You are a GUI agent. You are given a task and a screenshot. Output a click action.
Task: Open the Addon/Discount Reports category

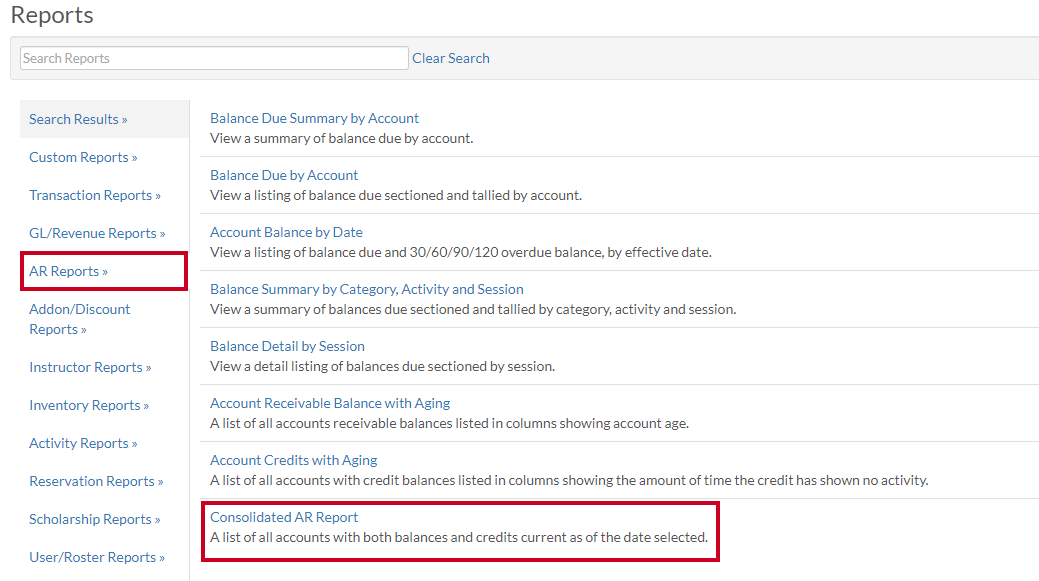click(x=80, y=319)
